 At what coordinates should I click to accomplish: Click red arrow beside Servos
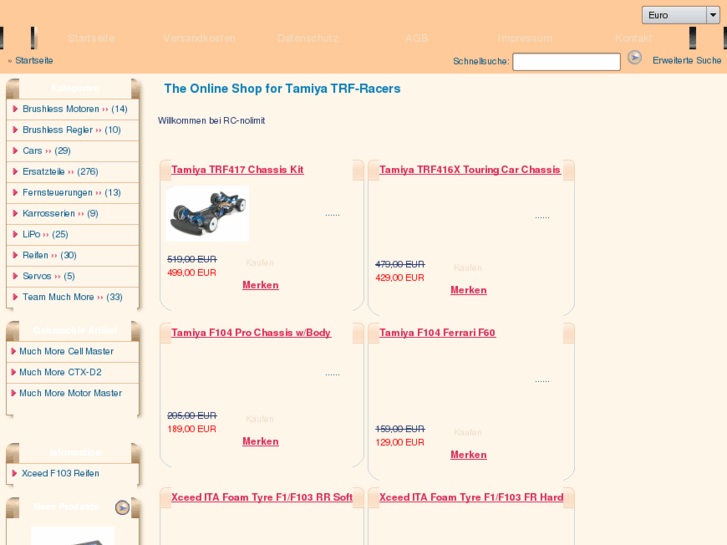pos(15,276)
